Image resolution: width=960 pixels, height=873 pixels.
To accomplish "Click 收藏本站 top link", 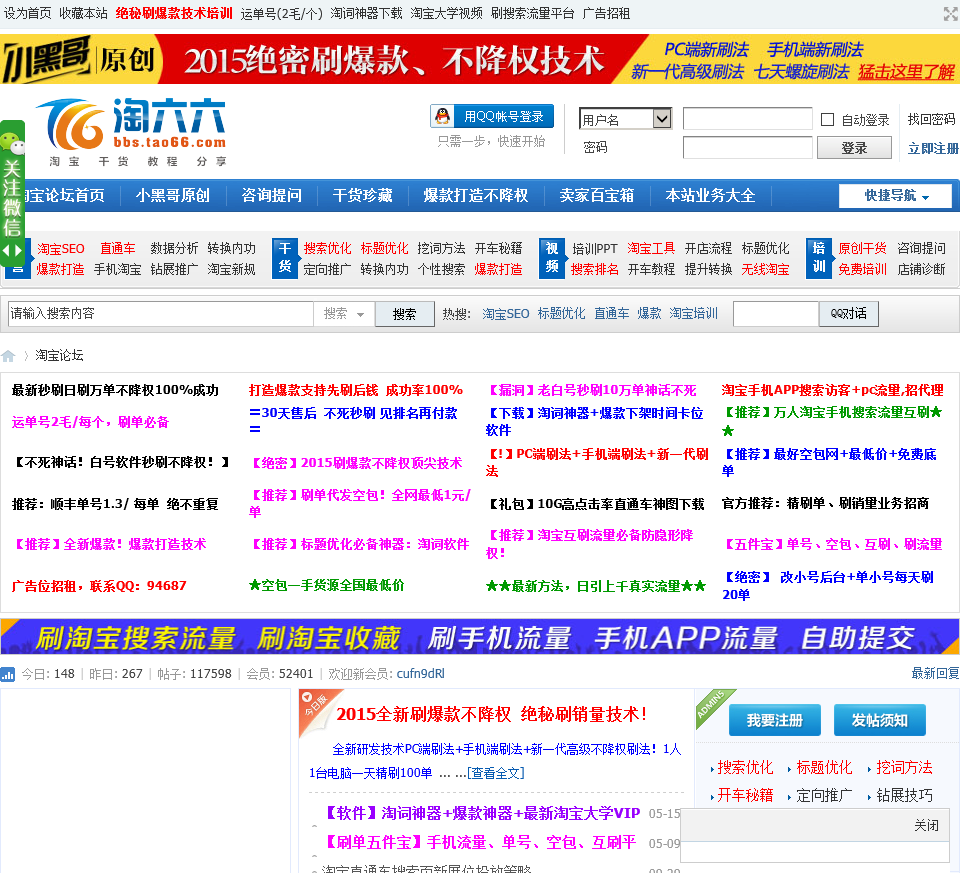I will pyautogui.click(x=83, y=13).
